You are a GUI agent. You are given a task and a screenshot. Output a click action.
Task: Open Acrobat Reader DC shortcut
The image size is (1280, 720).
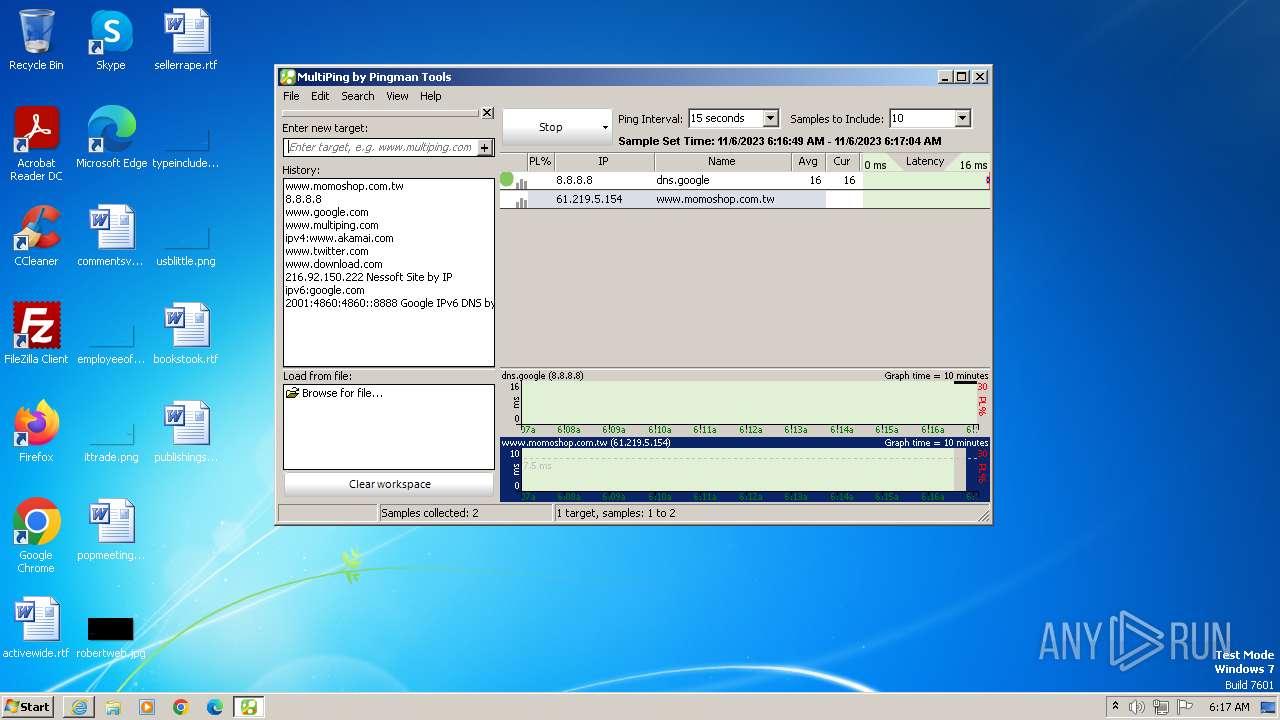click(36, 144)
